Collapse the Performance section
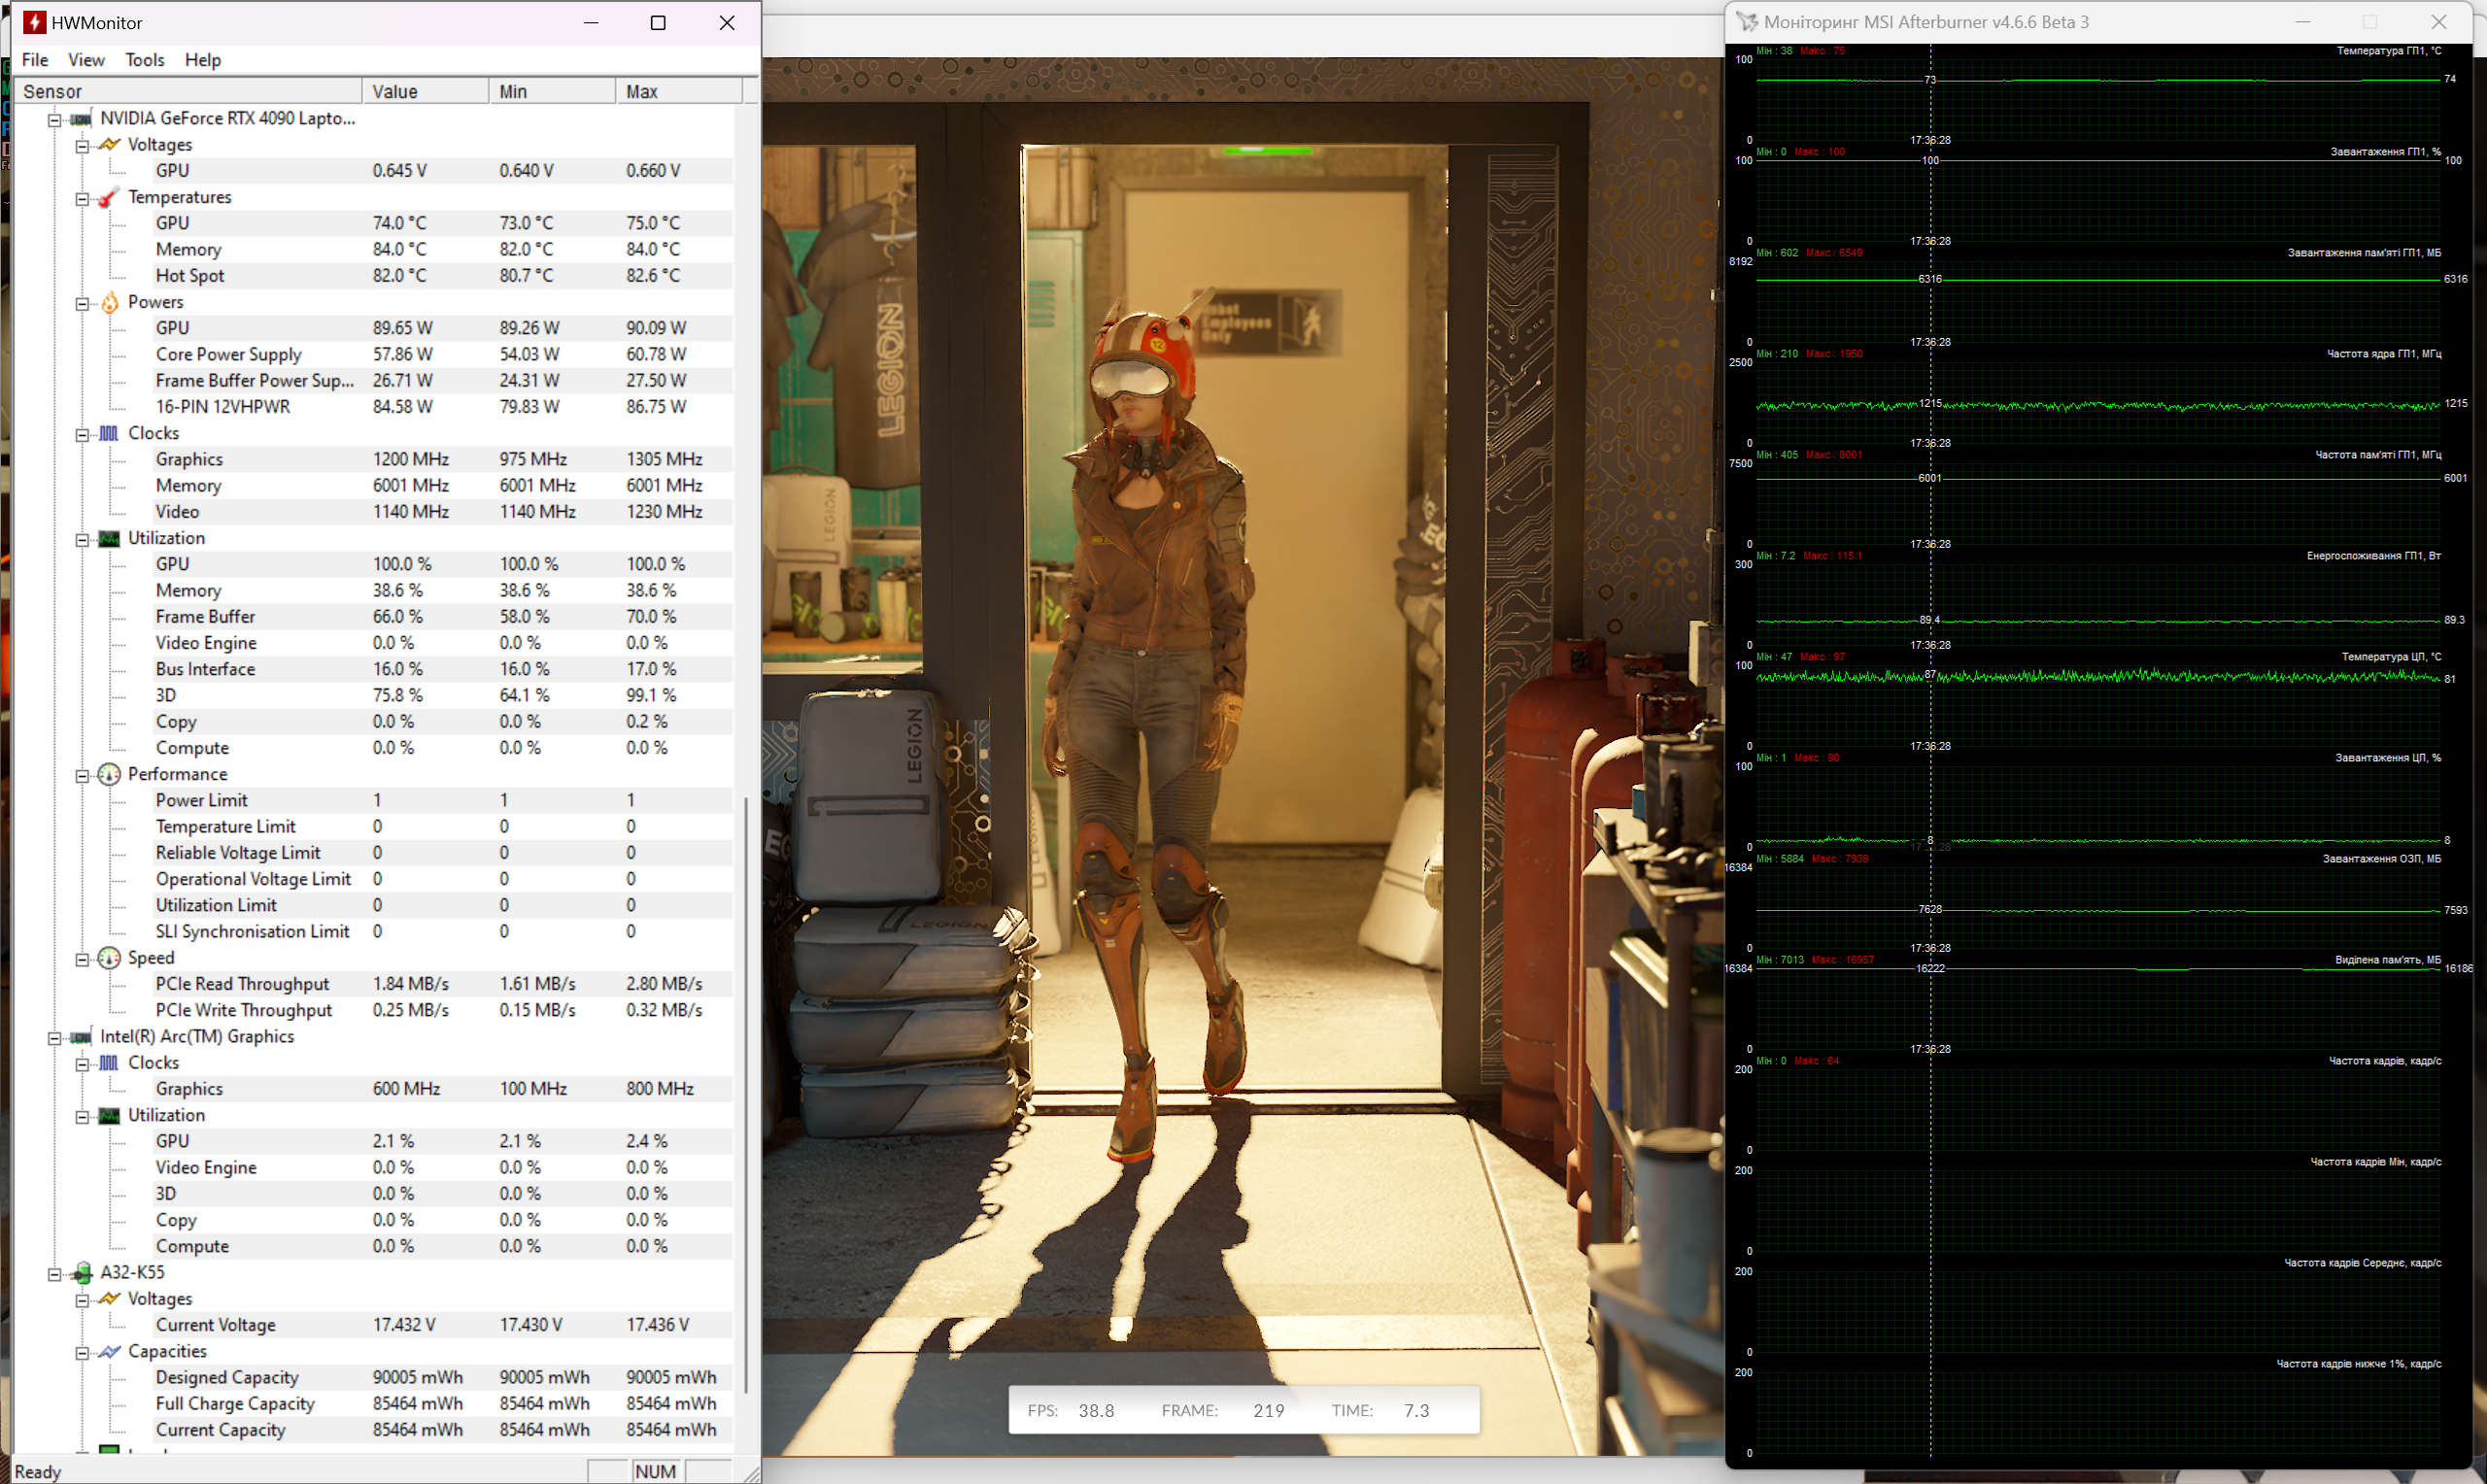The image size is (2487, 1484). [x=83, y=775]
